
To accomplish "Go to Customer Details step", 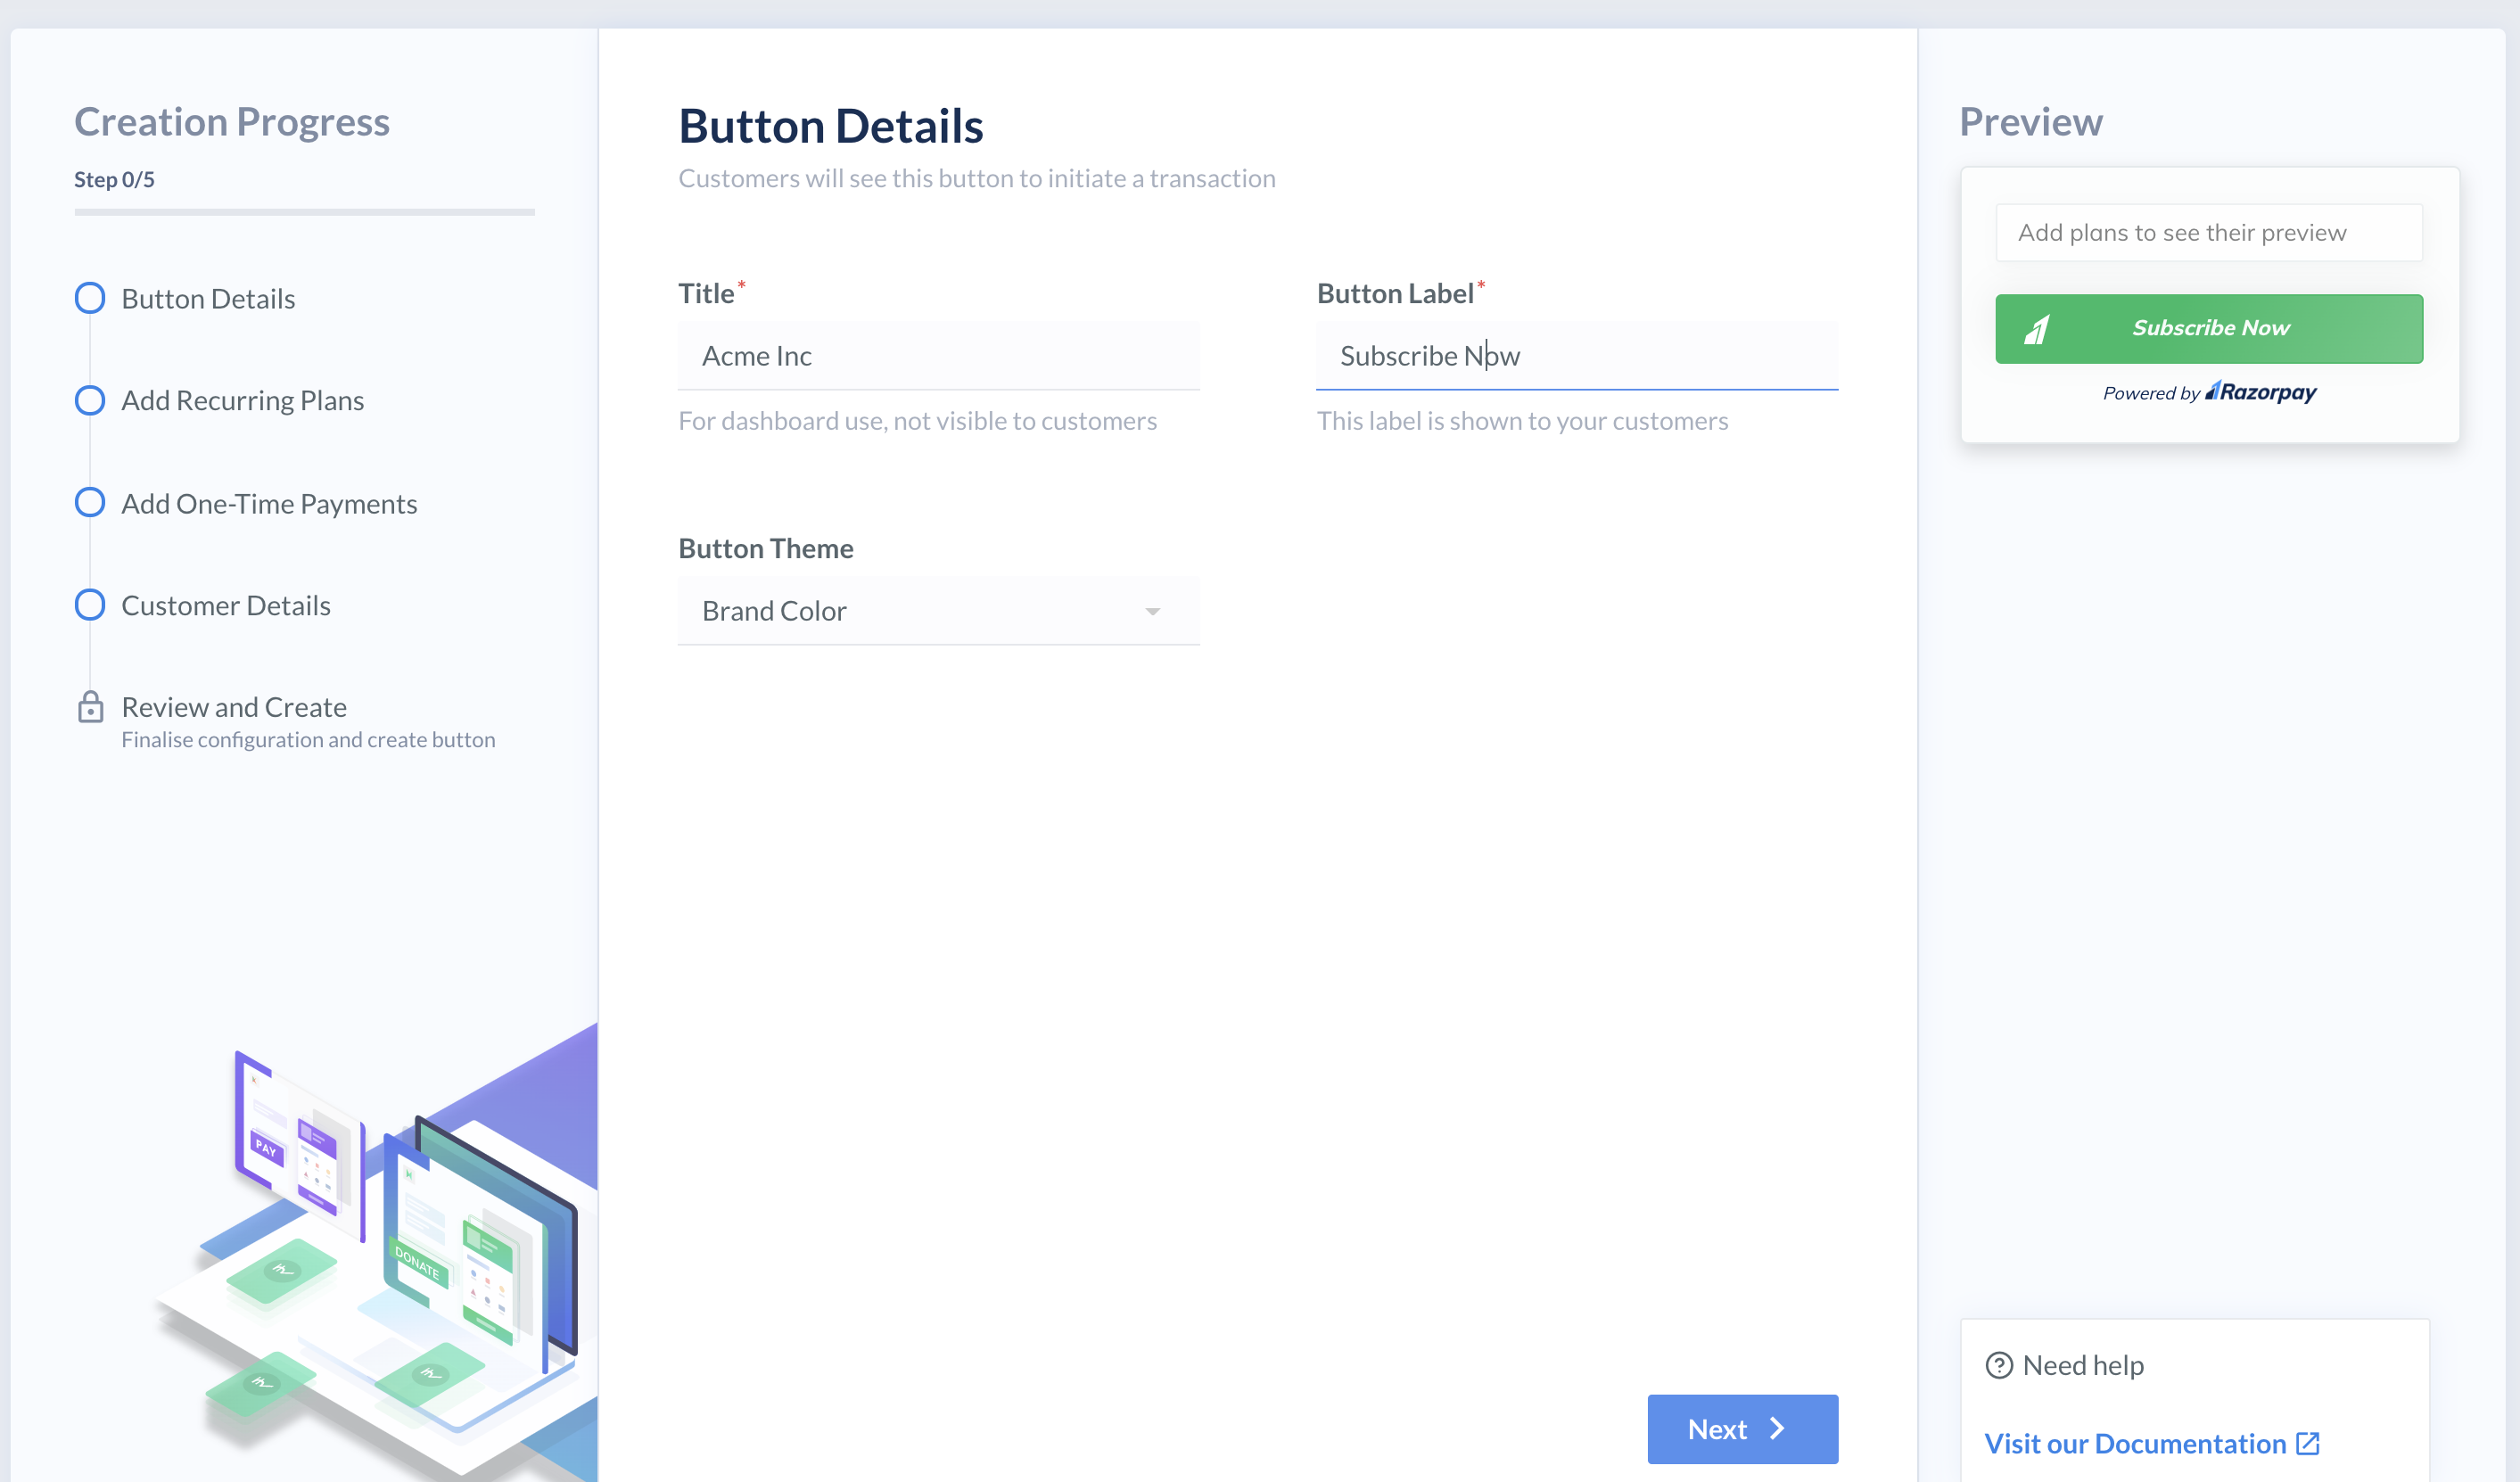I will [226, 606].
